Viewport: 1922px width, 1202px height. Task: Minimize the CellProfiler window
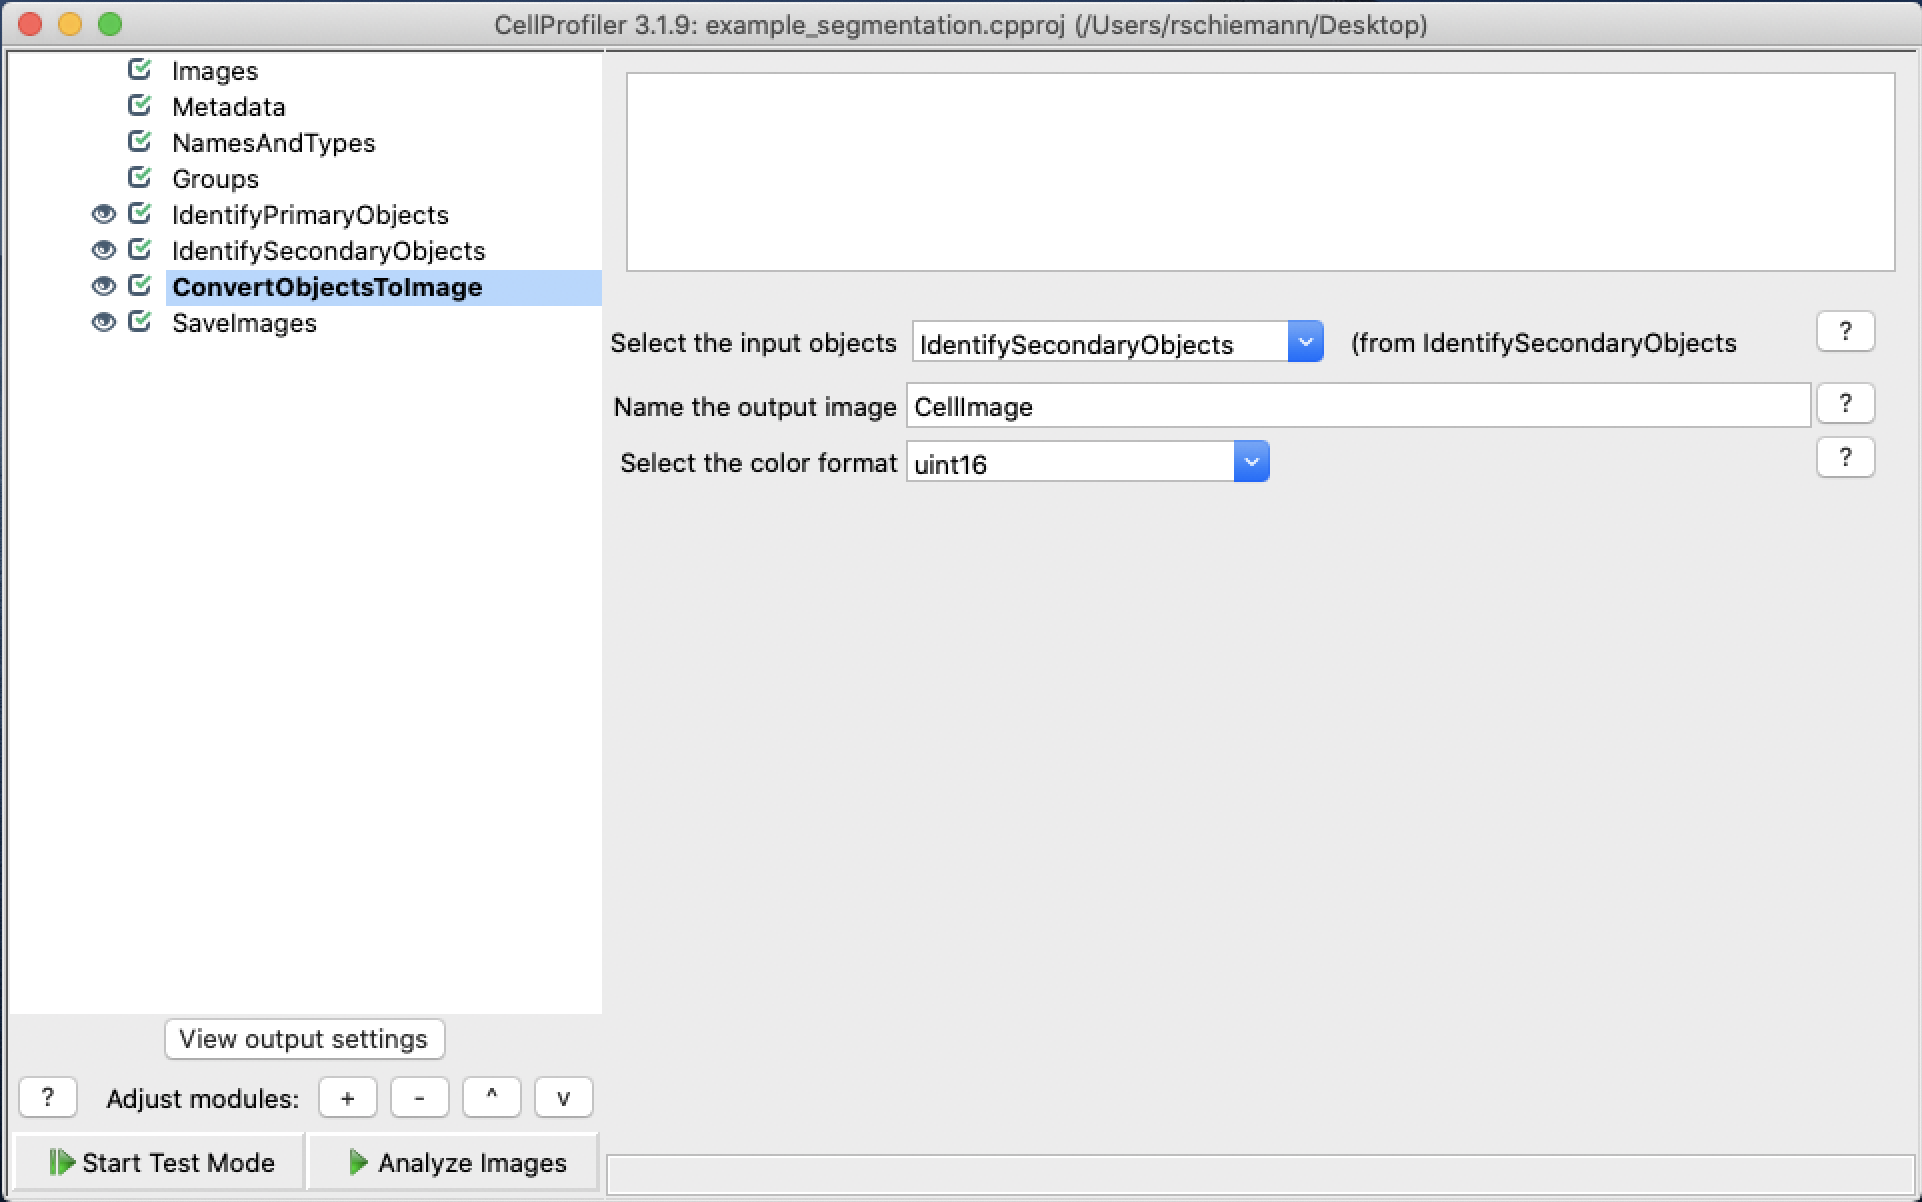[x=70, y=24]
